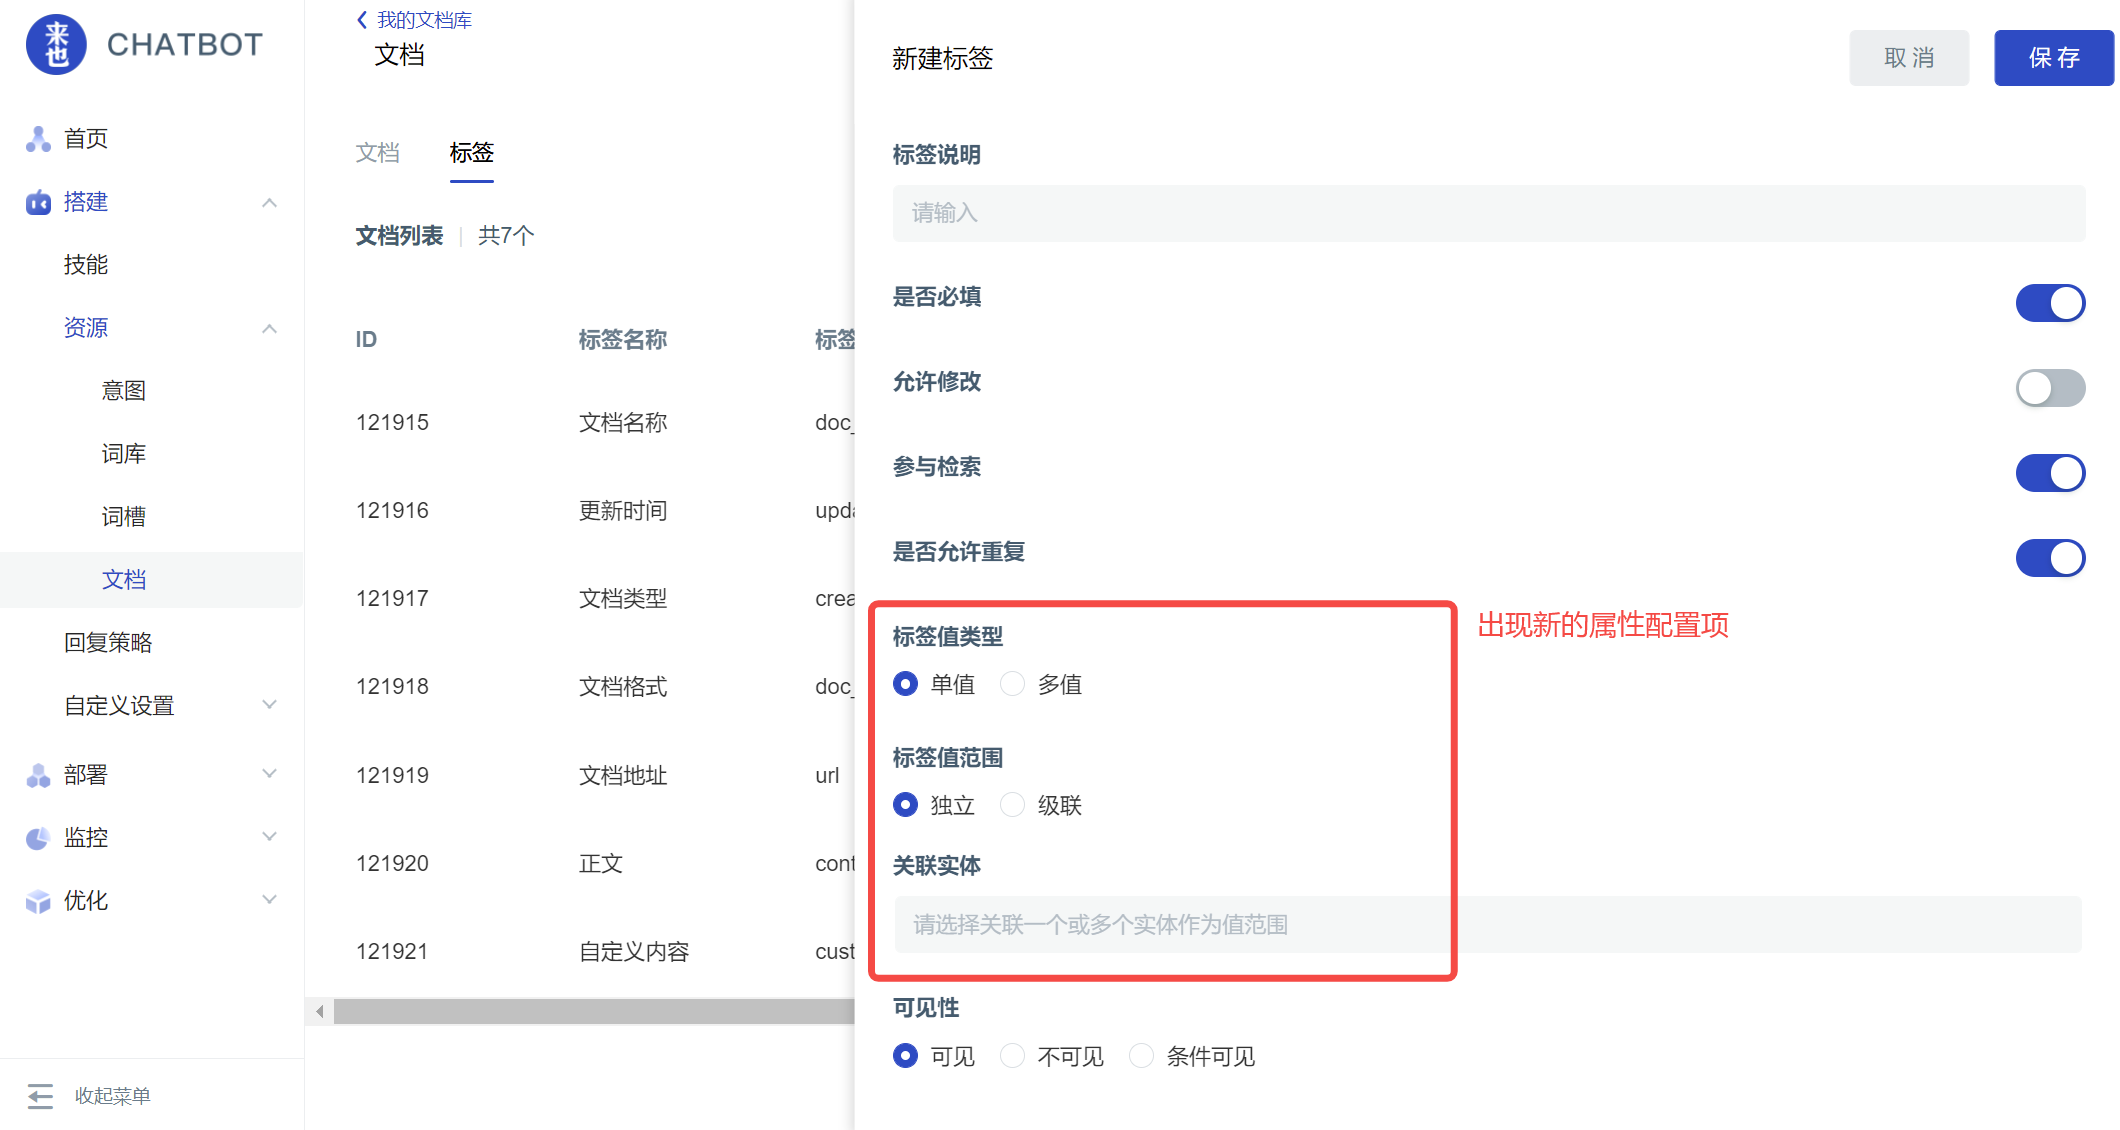The image size is (2120, 1130).
Task: Click the url cell for 文档地址
Action: point(827,776)
